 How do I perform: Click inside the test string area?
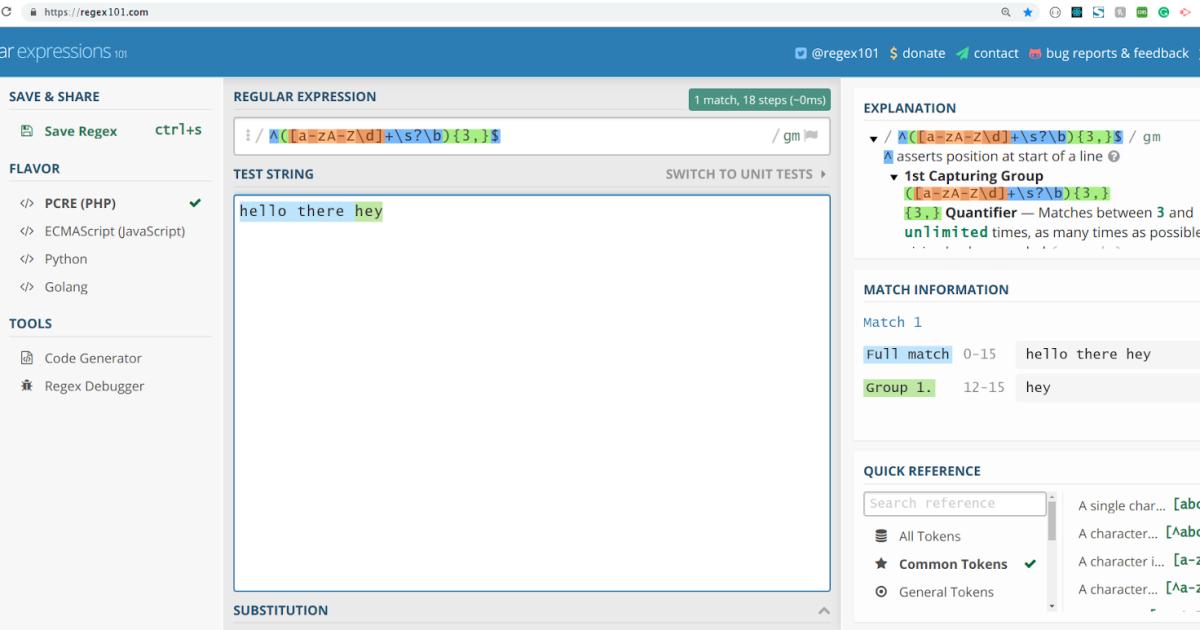coord(532,393)
